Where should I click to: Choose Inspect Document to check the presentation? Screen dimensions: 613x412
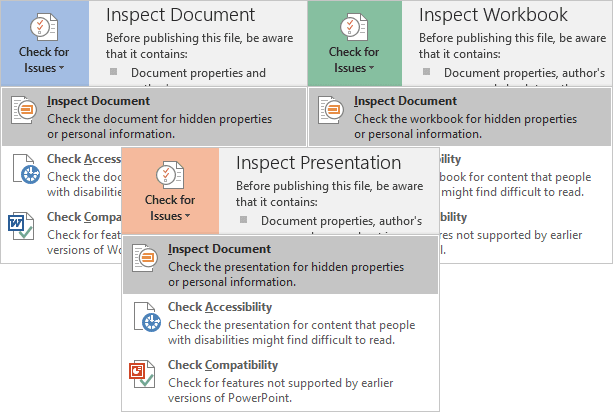(280, 265)
